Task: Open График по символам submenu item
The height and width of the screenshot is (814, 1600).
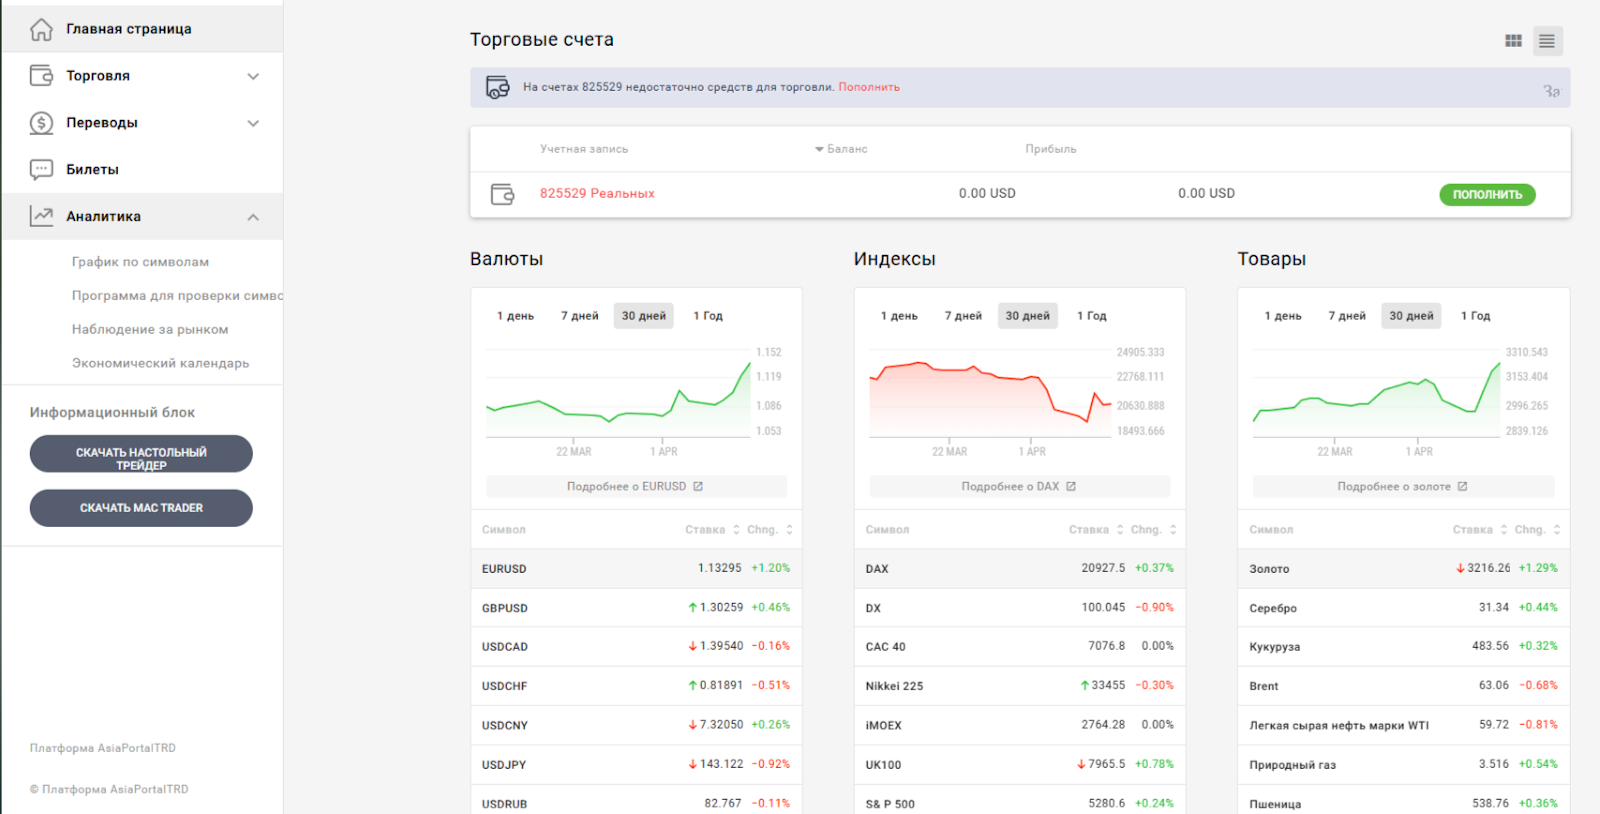Action: tap(140, 262)
